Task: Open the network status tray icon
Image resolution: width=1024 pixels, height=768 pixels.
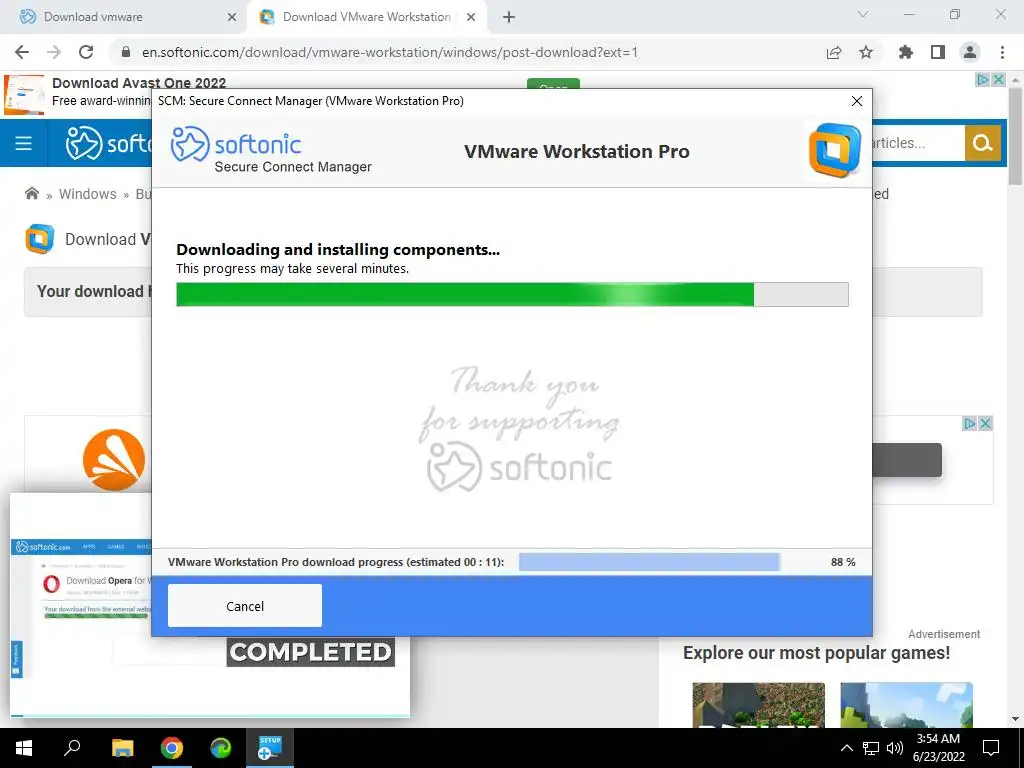Action: [x=871, y=748]
